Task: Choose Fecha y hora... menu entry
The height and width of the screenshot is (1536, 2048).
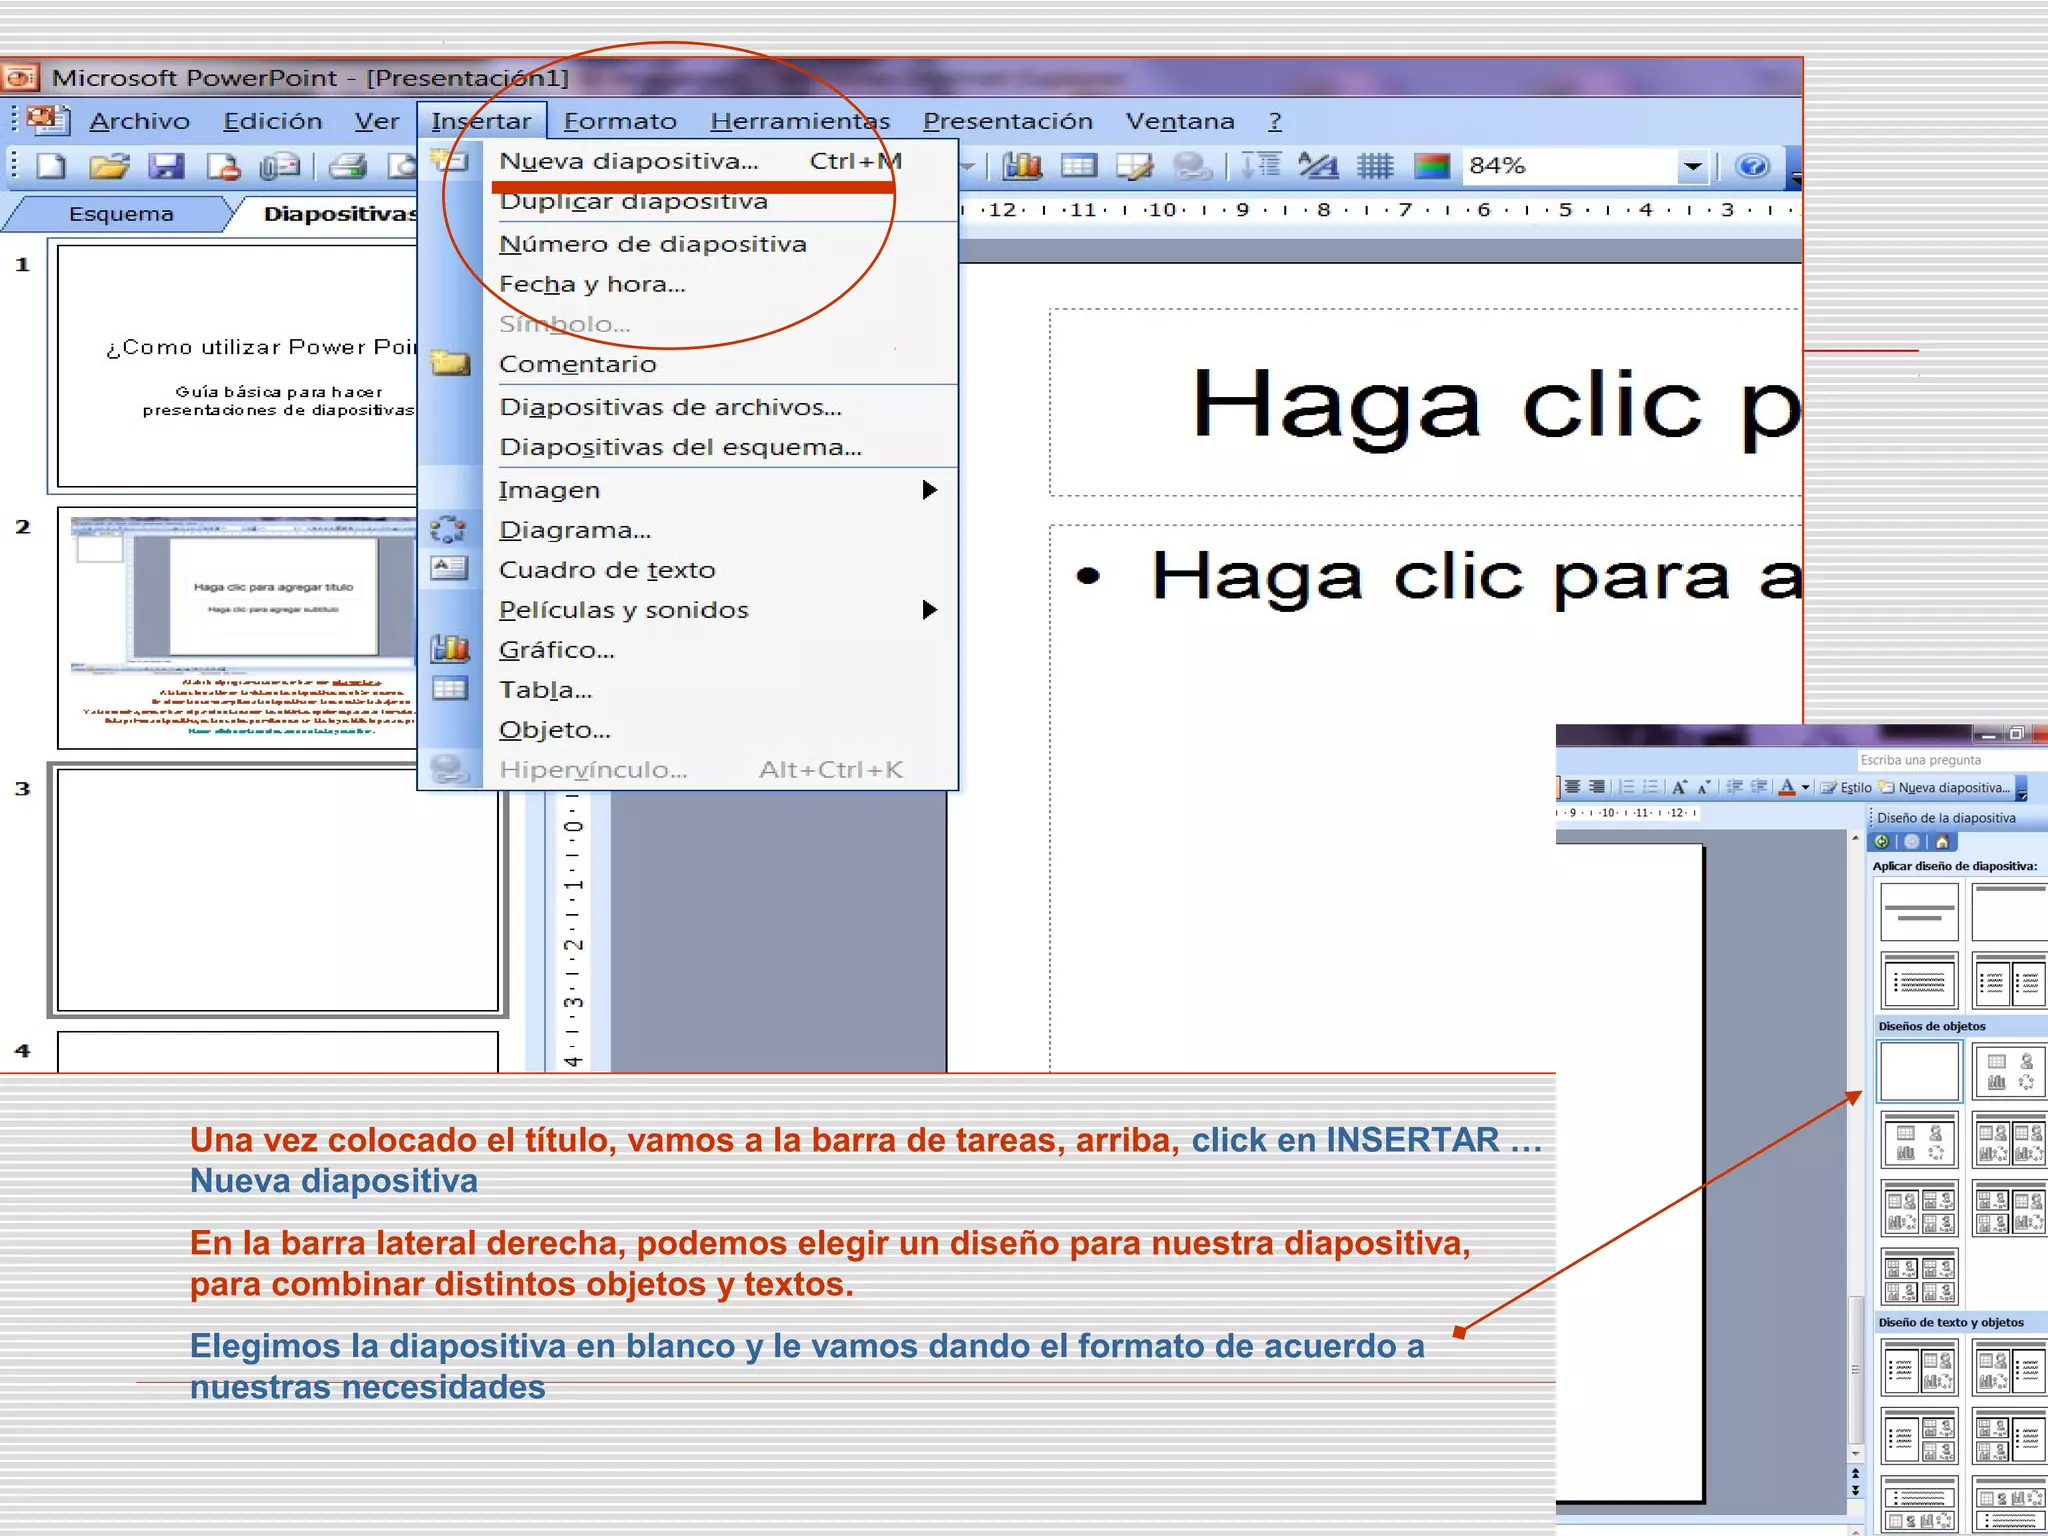Action: point(690,284)
